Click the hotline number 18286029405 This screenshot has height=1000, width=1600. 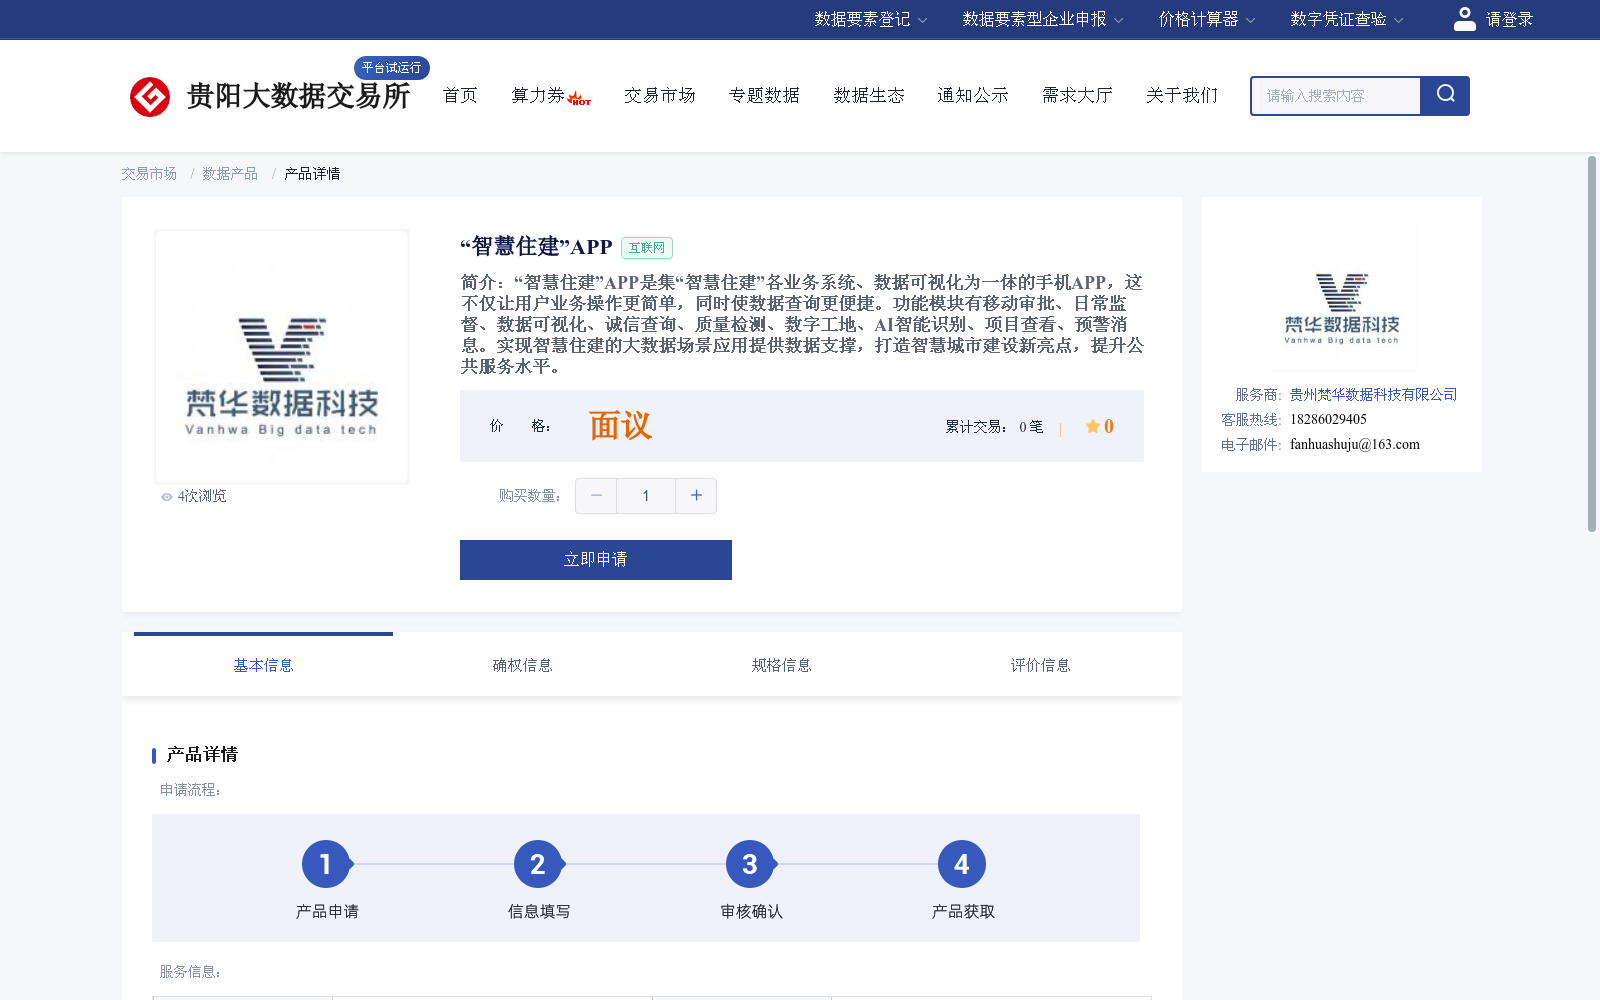(1328, 420)
